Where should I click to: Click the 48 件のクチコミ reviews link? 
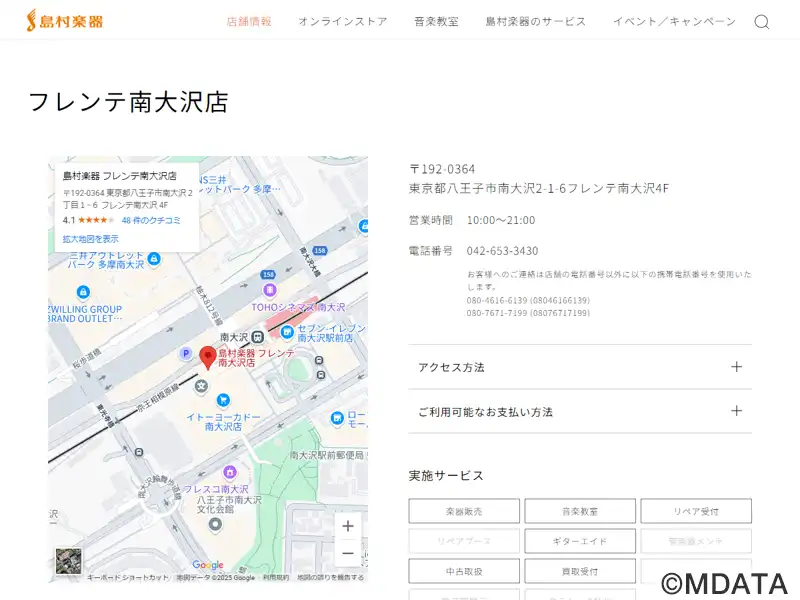[x=151, y=220]
